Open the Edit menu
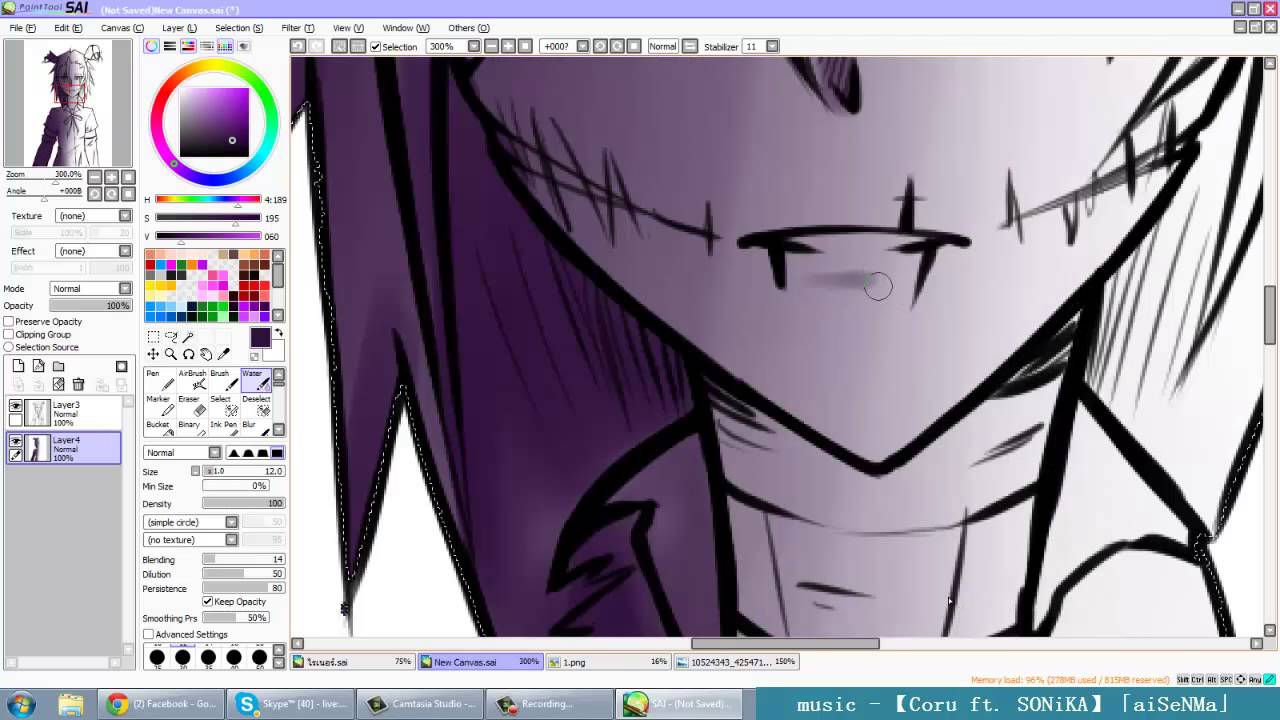Screen dimensions: 1280x720 pyautogui.click(x=68, y=28)
